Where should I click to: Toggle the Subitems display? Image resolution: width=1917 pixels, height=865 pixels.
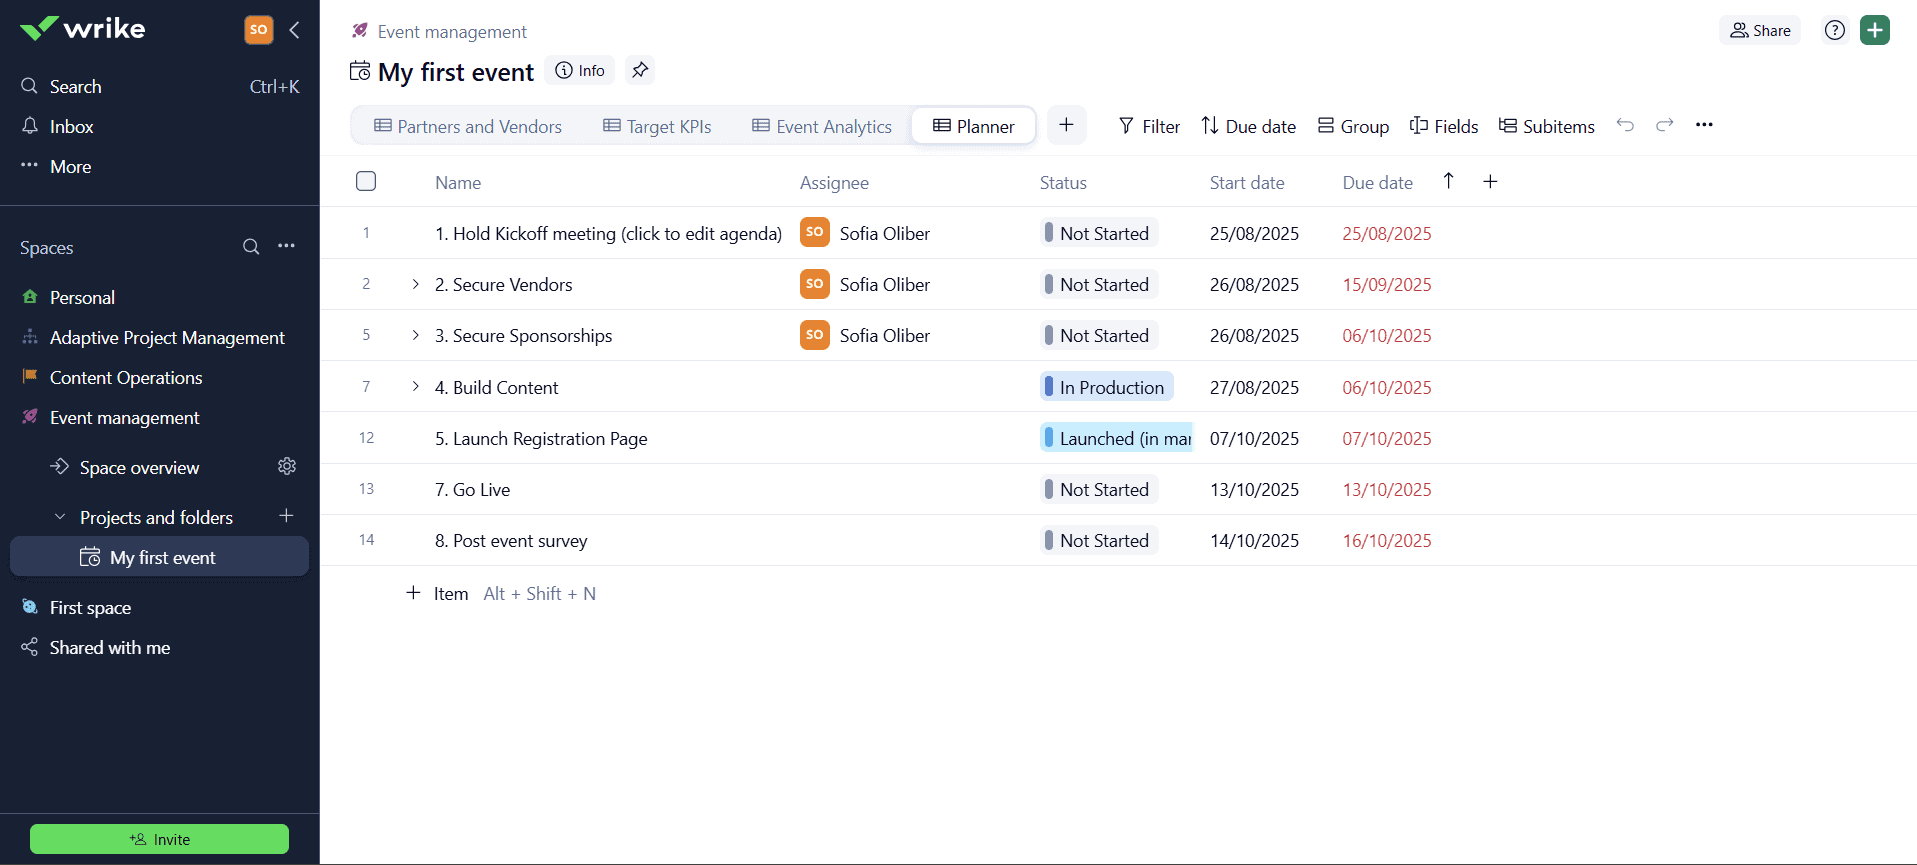[1546, 126]
